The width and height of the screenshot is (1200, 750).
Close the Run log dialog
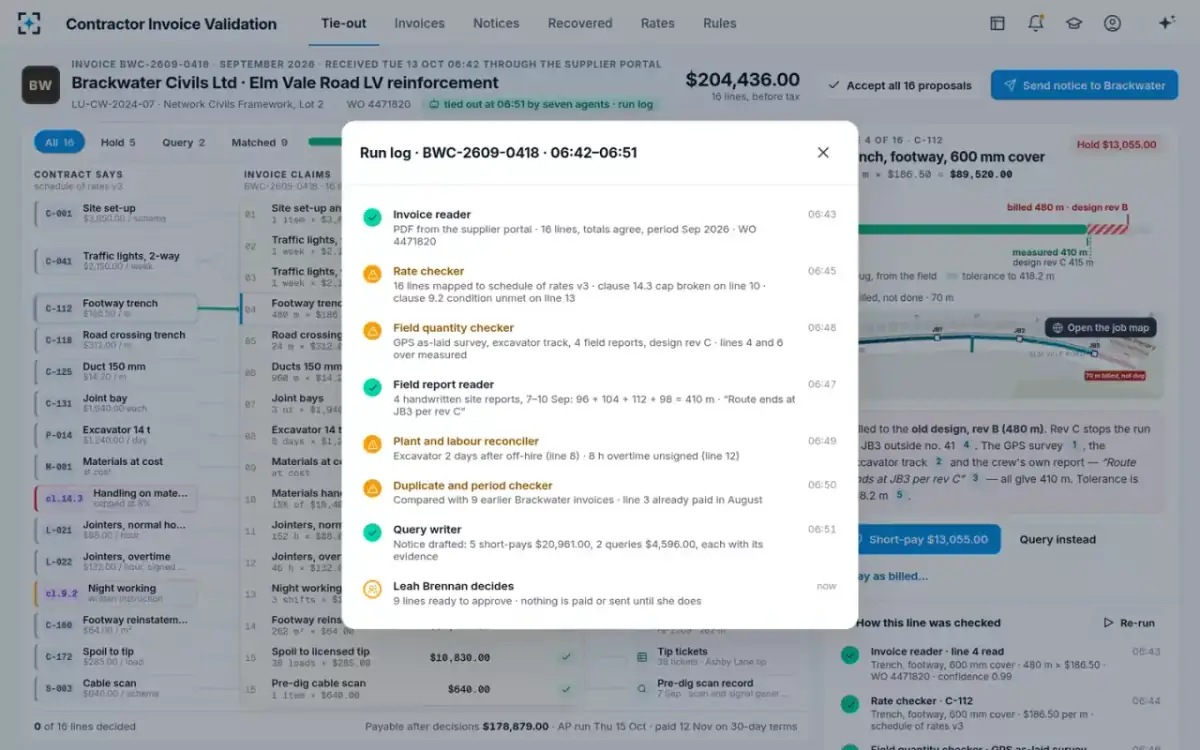pos(823,152)
